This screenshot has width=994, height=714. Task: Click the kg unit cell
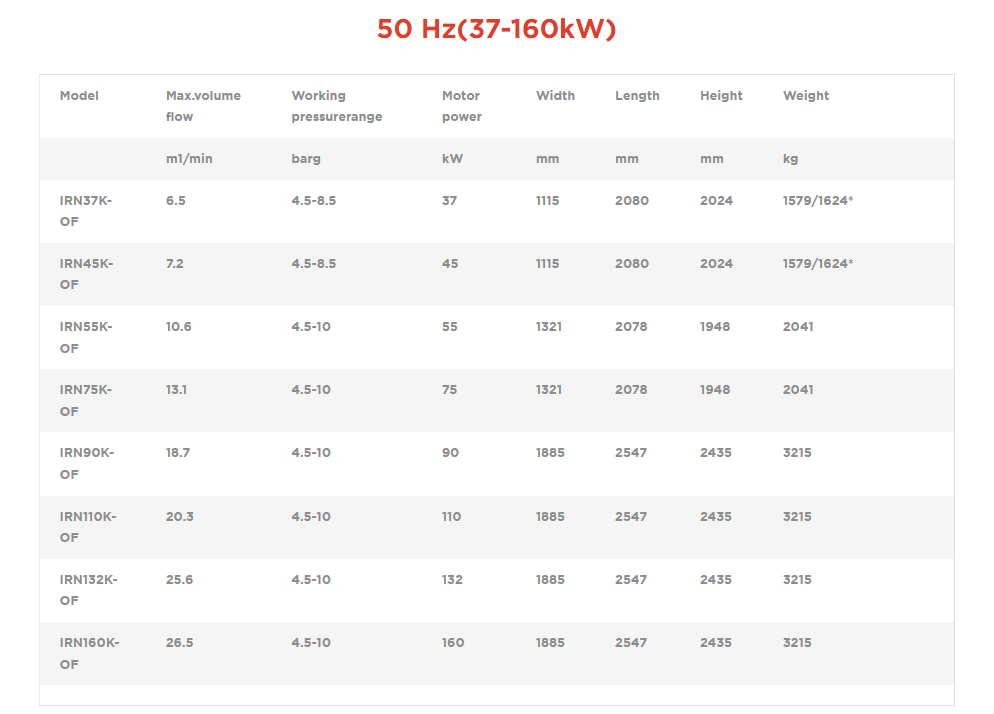790,159
